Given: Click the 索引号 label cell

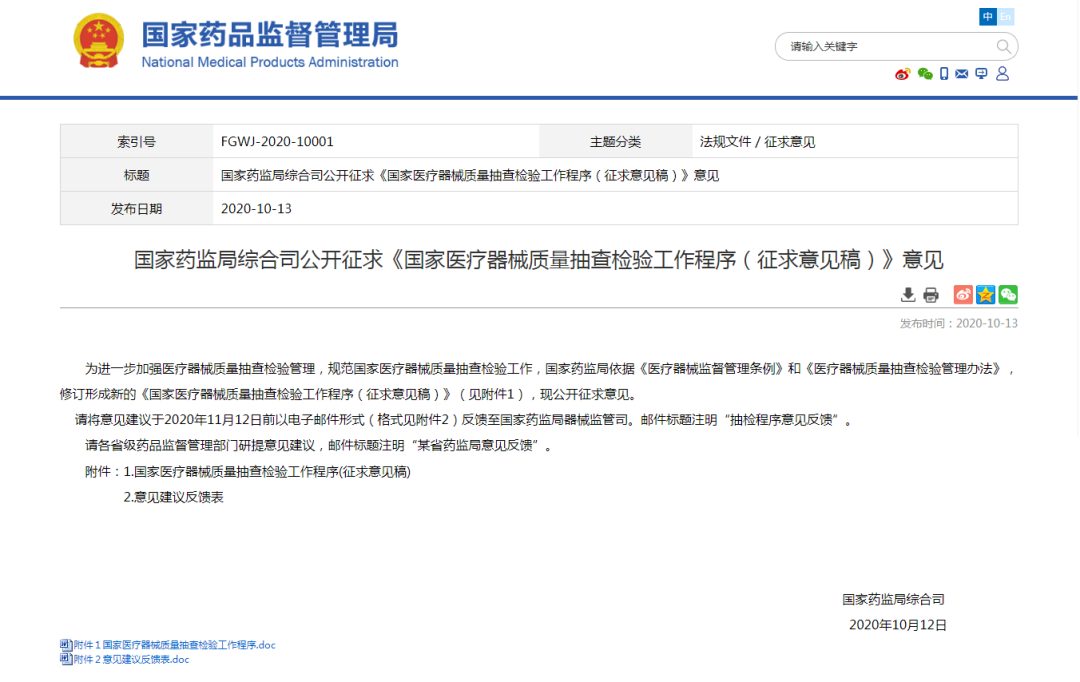Looking at the screenshot, I should coord(136,142).
